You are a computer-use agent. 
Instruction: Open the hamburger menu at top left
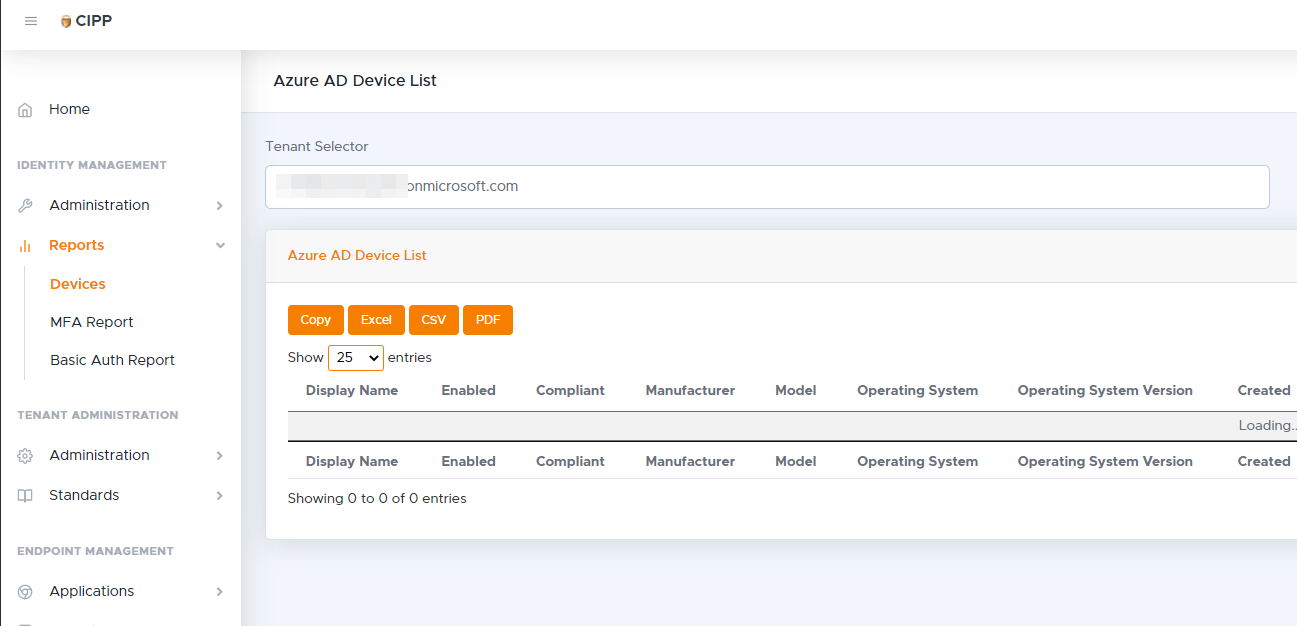click(31, 20)
